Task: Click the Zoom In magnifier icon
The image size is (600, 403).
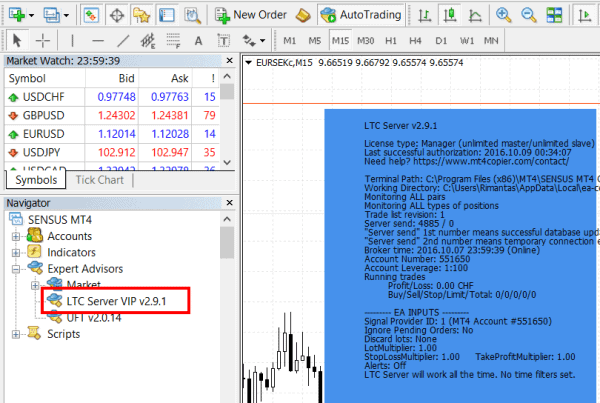Action: 503,15
